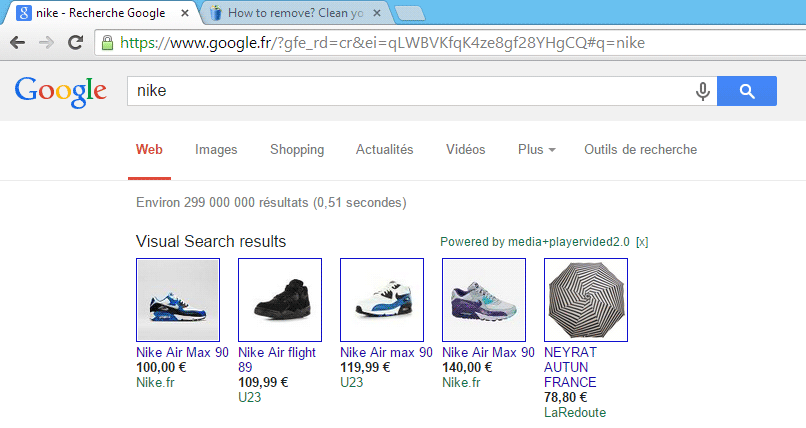Image resolution: width=806 pixels, height=428 pixels.
Task: Open the striped umbrella product image
Action: [x=586, y=300]
